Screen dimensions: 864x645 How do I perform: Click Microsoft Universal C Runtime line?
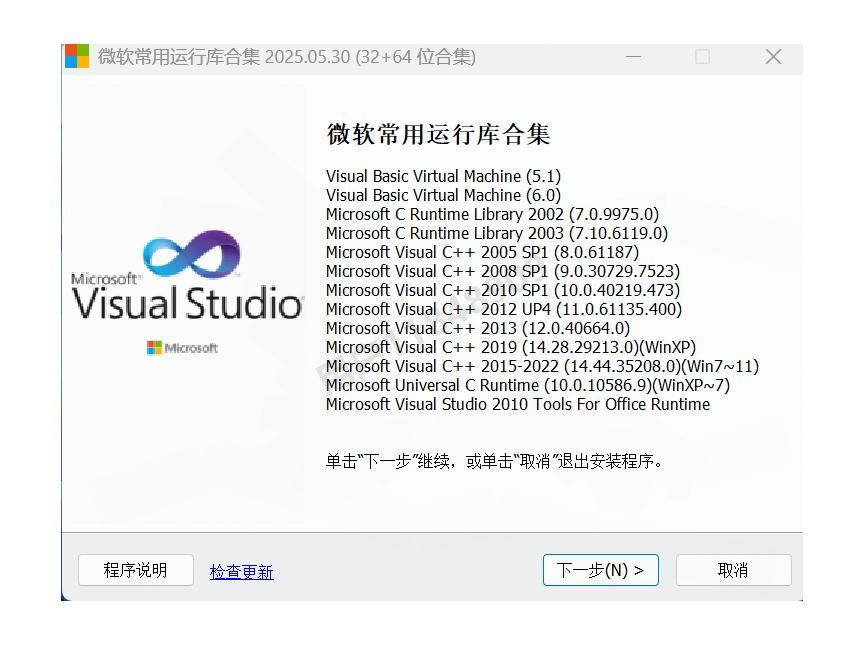pyautogui.click(x=527, y=385)
